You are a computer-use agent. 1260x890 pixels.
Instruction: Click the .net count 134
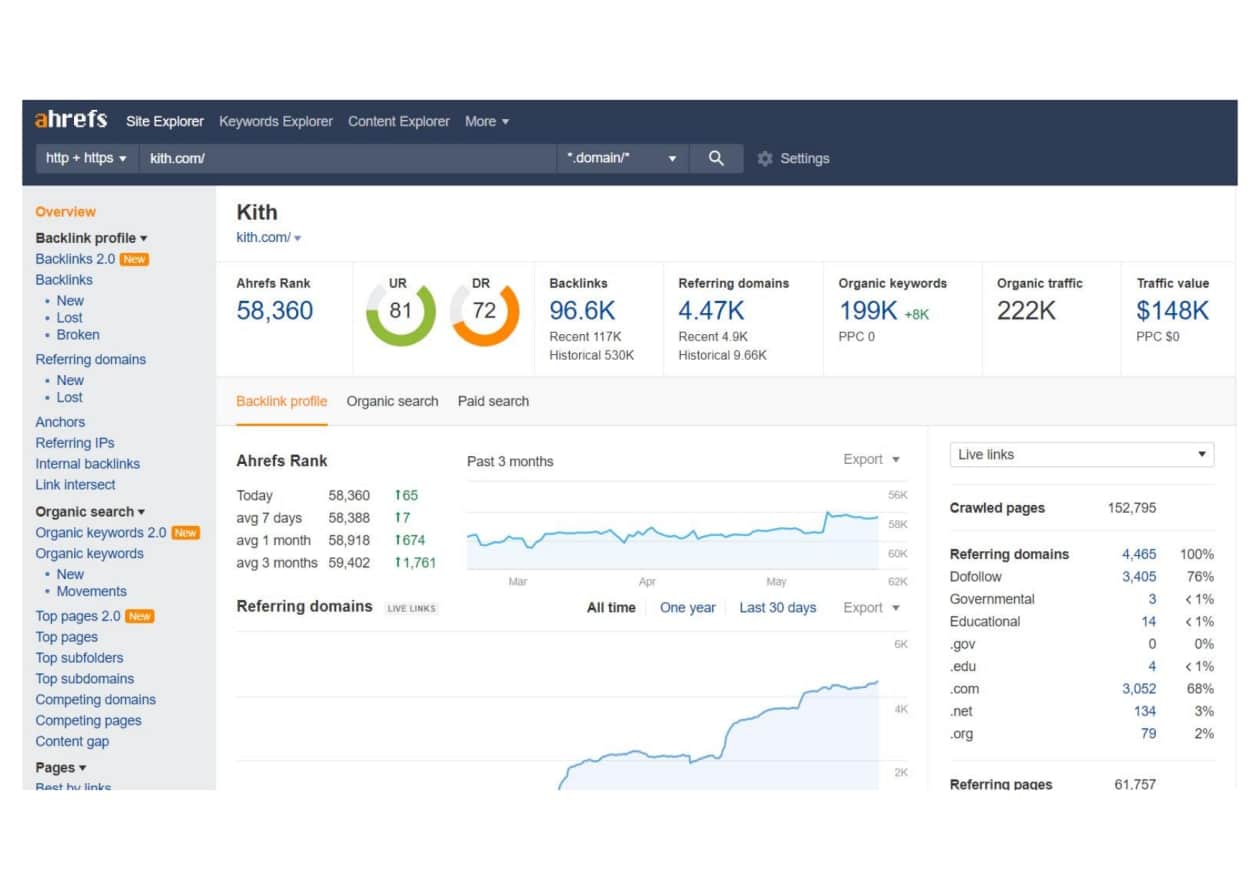(x=1145, y=712)
